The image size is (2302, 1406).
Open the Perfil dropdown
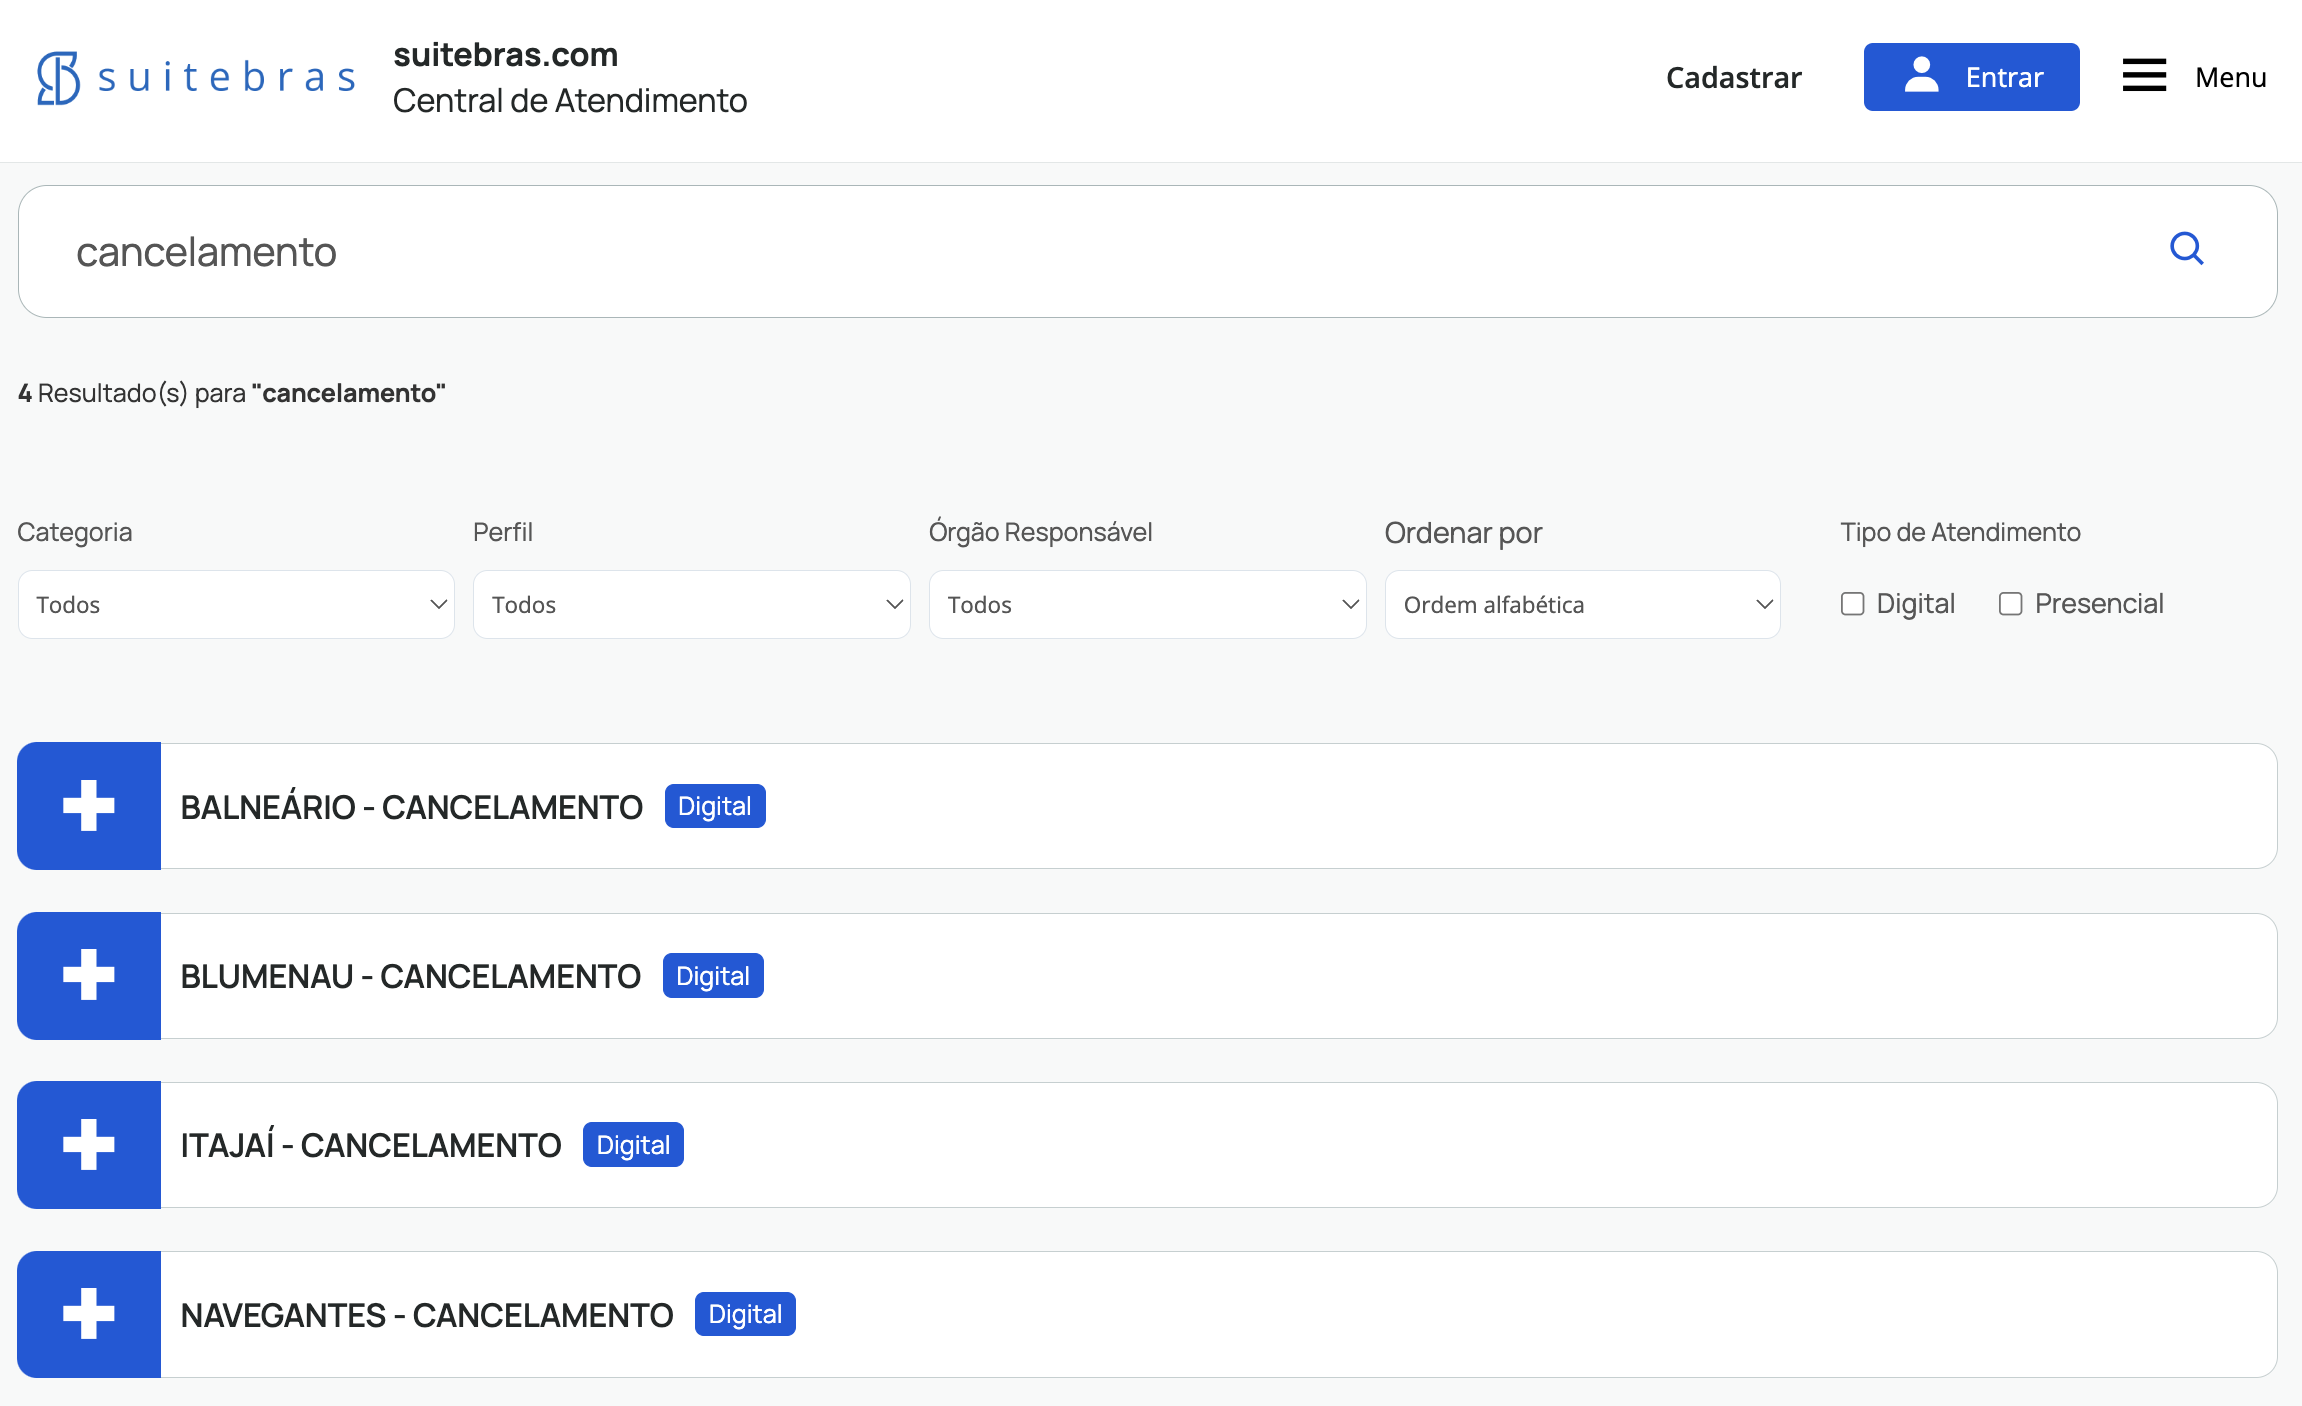pos(691,605)
